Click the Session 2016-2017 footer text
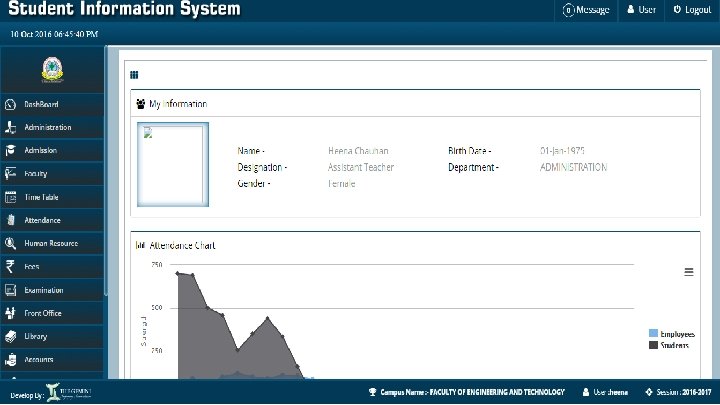720x405 pixels. [684, 392]
